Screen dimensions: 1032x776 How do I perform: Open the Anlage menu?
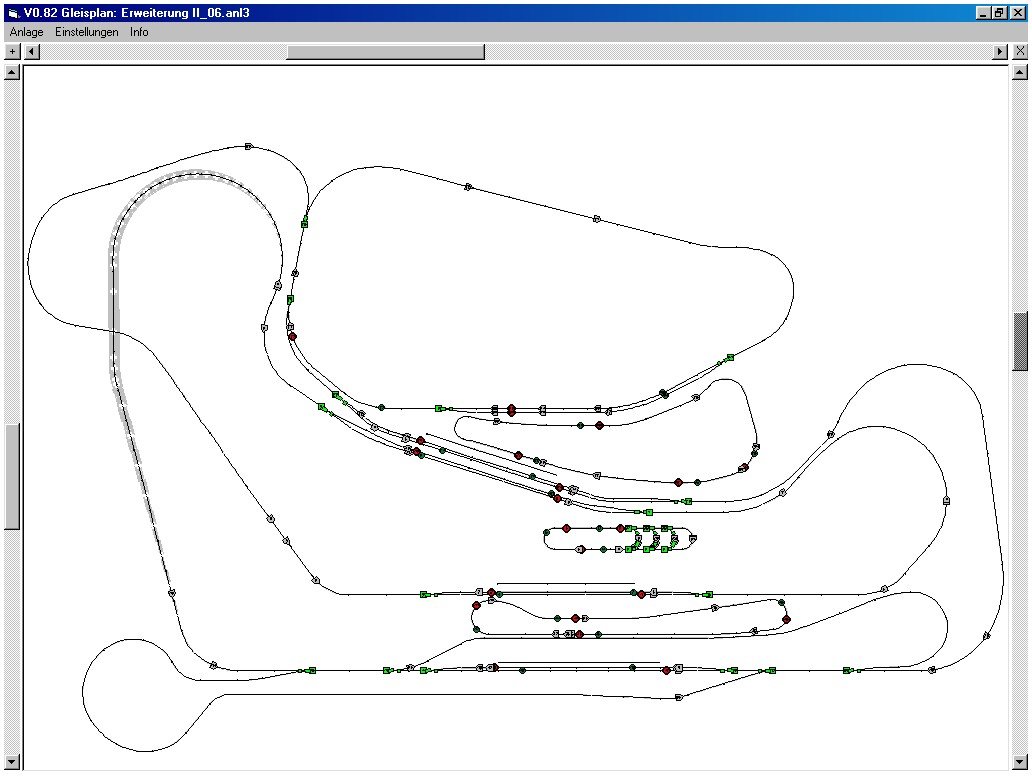point(26,32)
